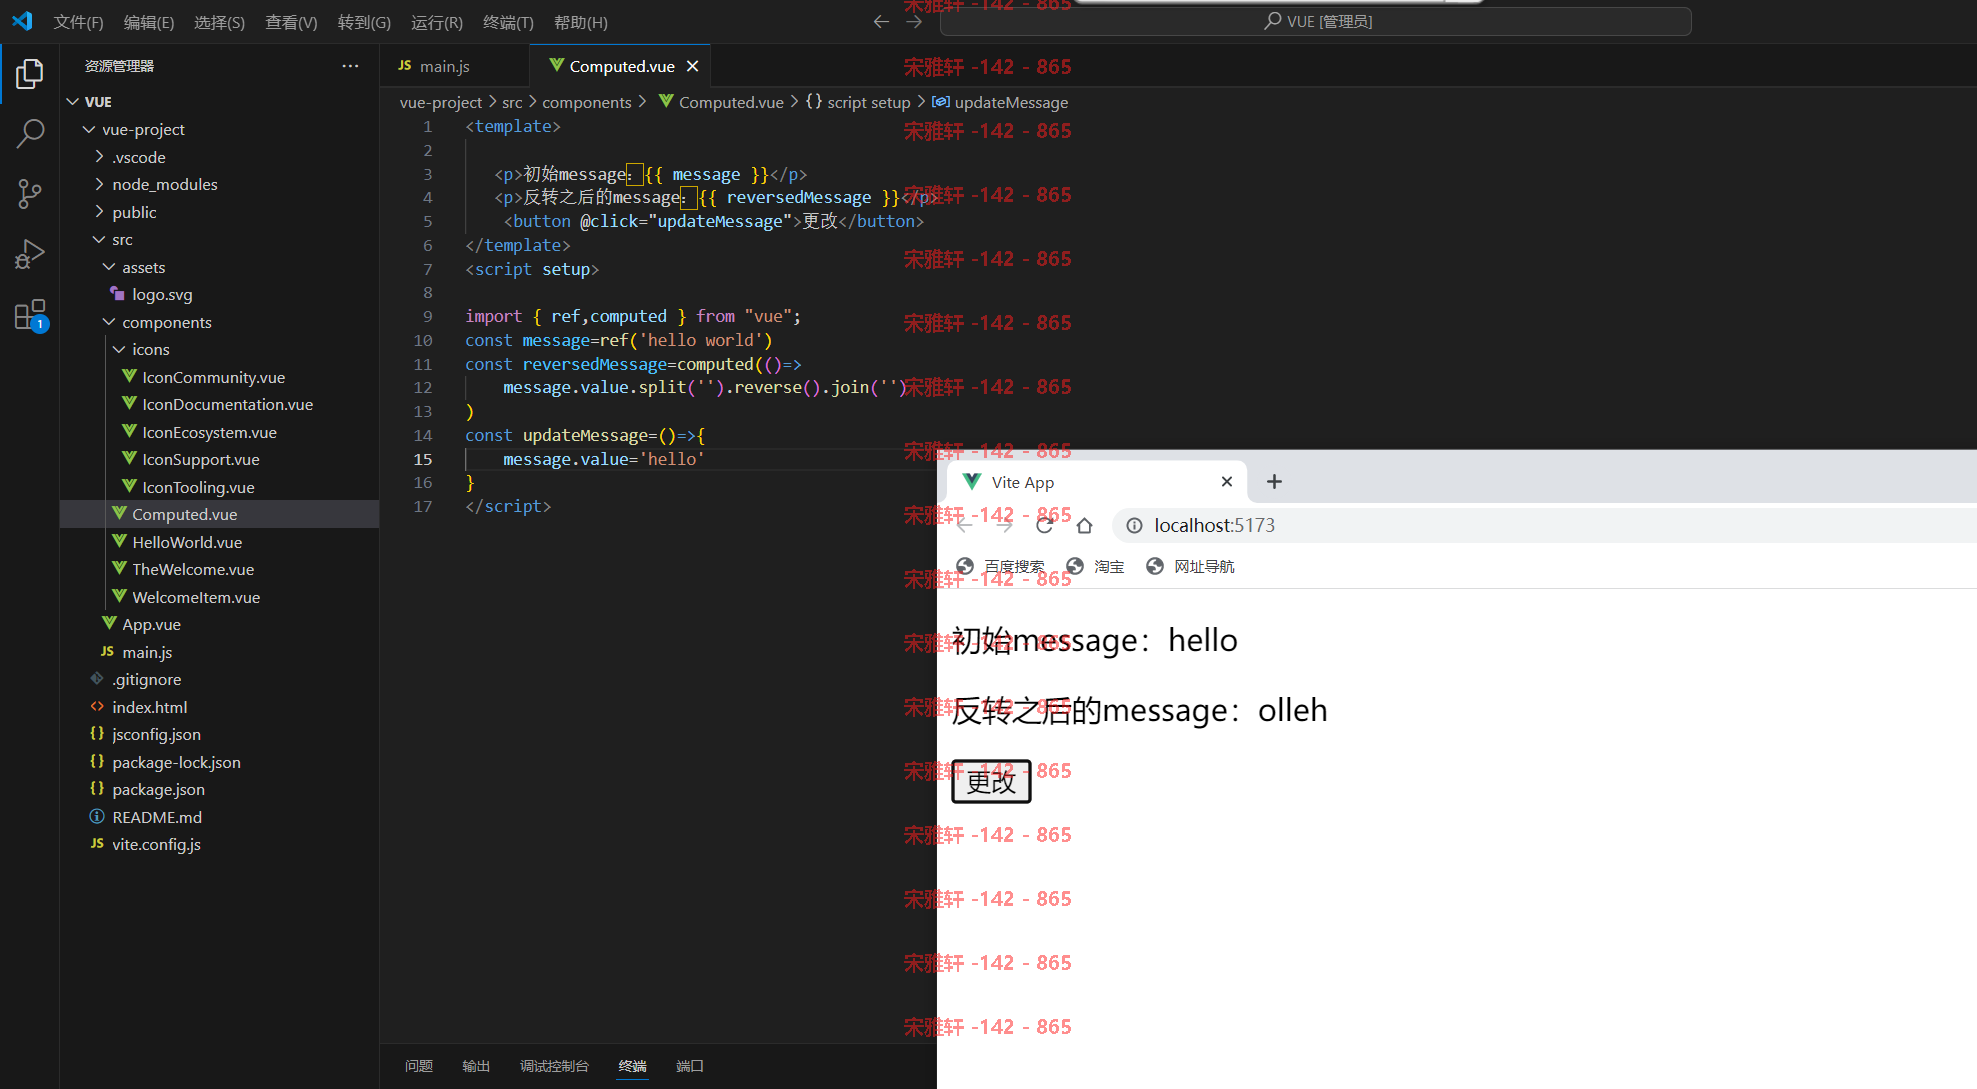Close the Vite App browser tab

click(1227, 481)
